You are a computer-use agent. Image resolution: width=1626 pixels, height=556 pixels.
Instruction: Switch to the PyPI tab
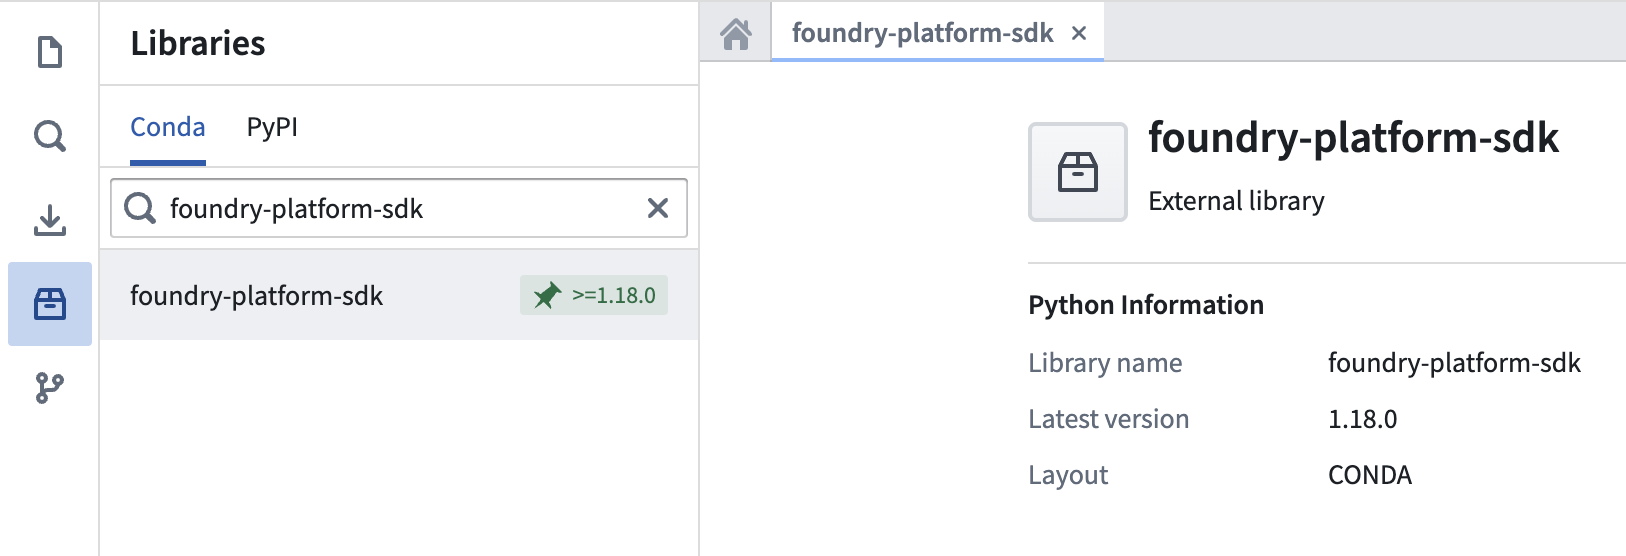tap(272, 127)
